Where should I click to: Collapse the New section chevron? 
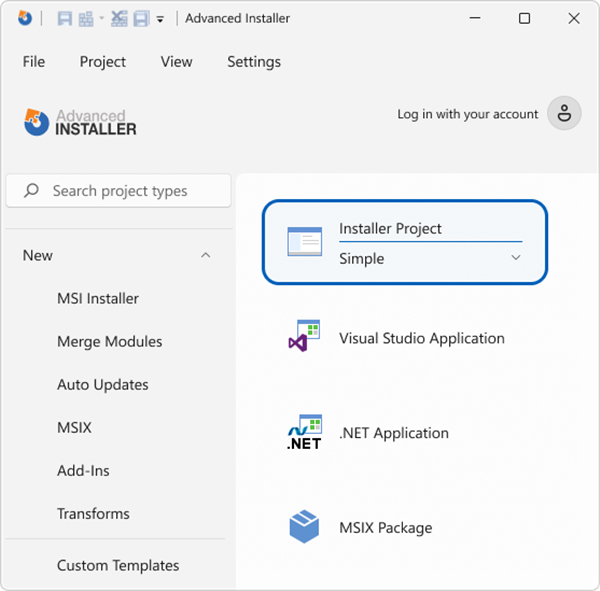205,255
